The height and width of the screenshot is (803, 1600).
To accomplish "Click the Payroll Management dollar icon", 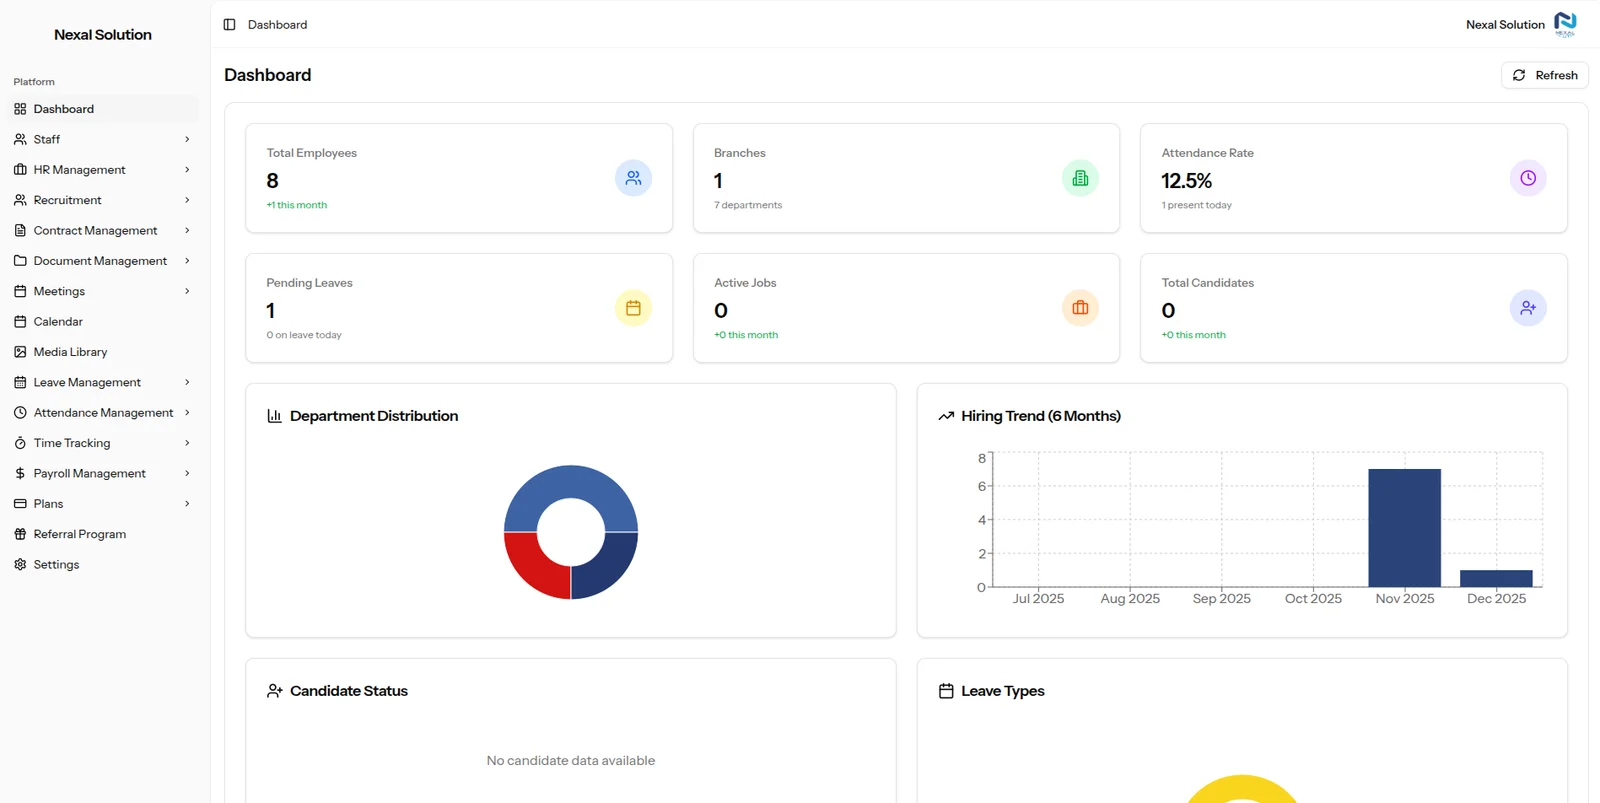I will [x=20, y=473].
